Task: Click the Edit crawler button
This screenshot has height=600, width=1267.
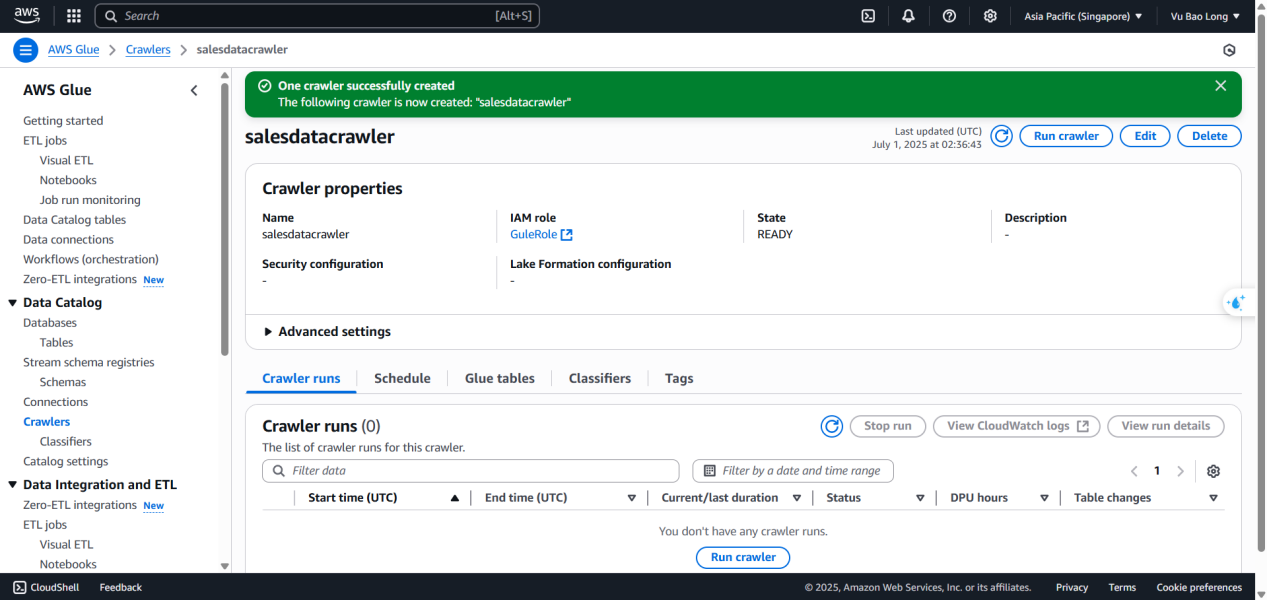Action: coord(1145,136)
